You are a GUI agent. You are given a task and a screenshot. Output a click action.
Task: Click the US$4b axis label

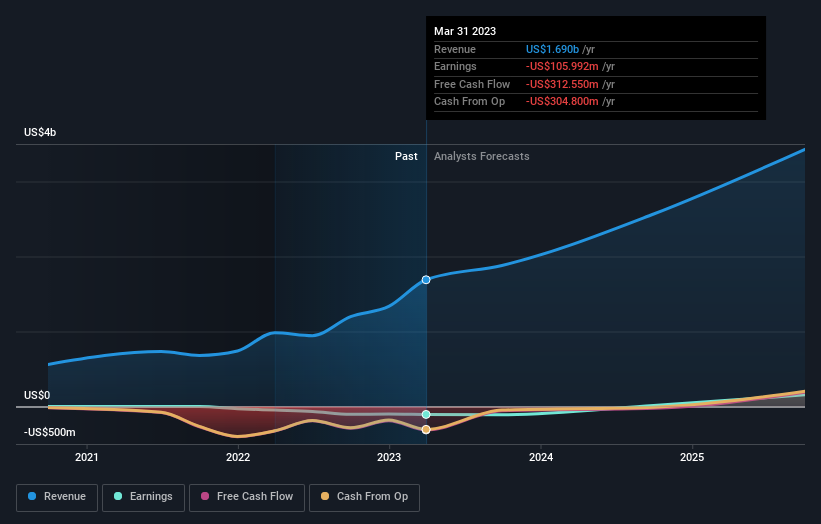[x=40, y=132]
